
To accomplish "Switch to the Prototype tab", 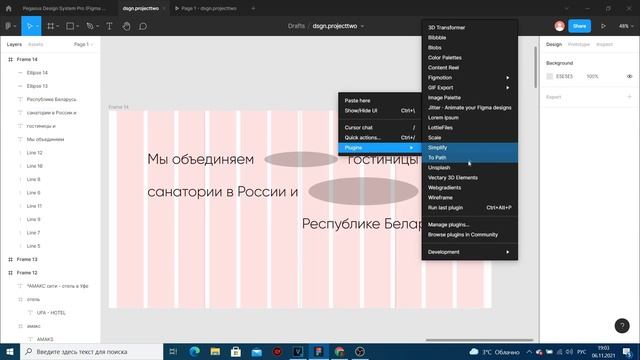I will 579,44.
